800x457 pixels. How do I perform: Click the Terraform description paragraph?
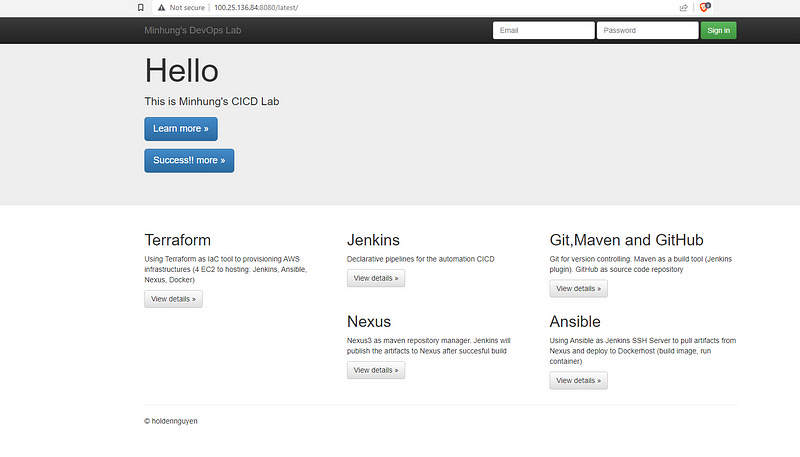[x=226, y=269]
